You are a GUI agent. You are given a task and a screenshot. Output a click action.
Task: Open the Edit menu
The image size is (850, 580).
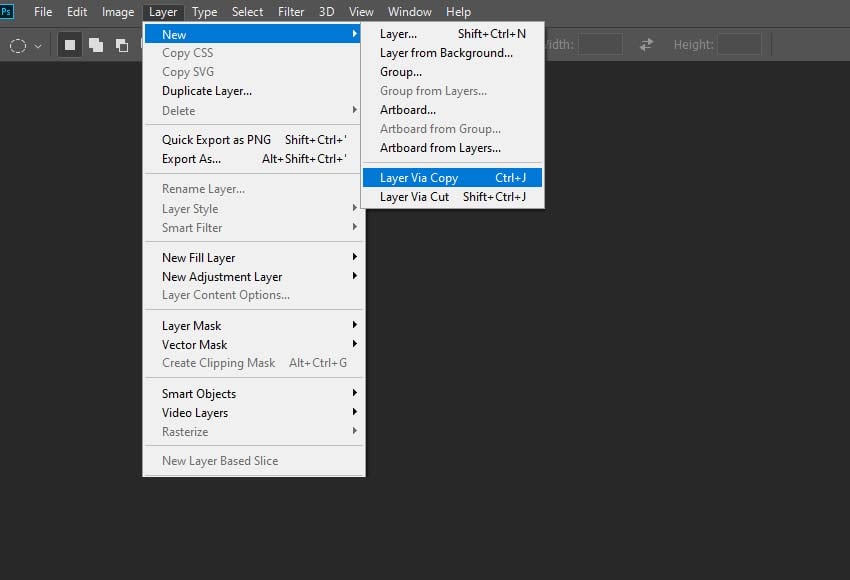pyautogui.click(x=77, y=11)
